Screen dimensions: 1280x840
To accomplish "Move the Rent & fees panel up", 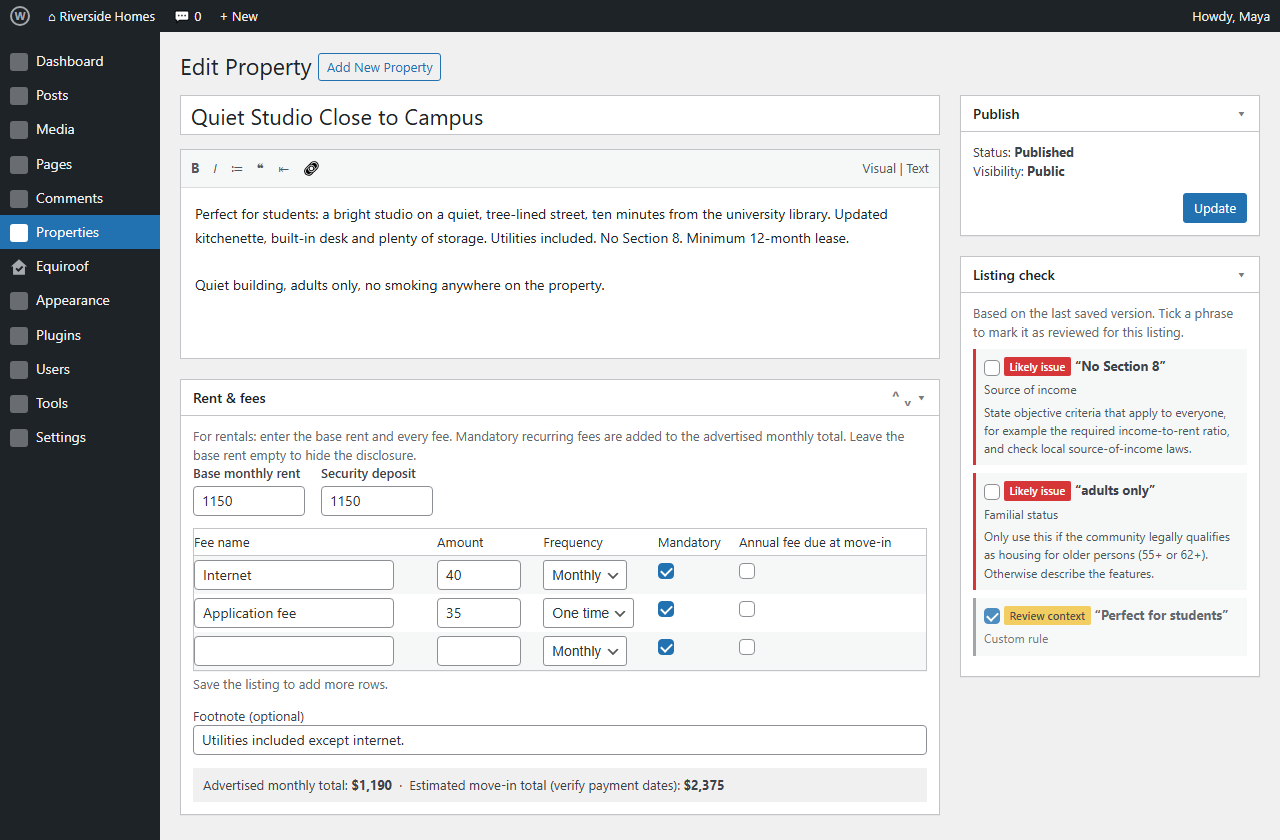I will pyautogui.click(x=896, y=395).
